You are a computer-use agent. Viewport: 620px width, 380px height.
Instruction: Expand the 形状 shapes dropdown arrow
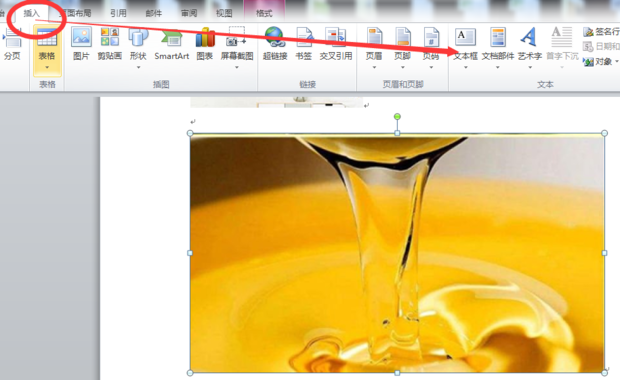[138, 68]
